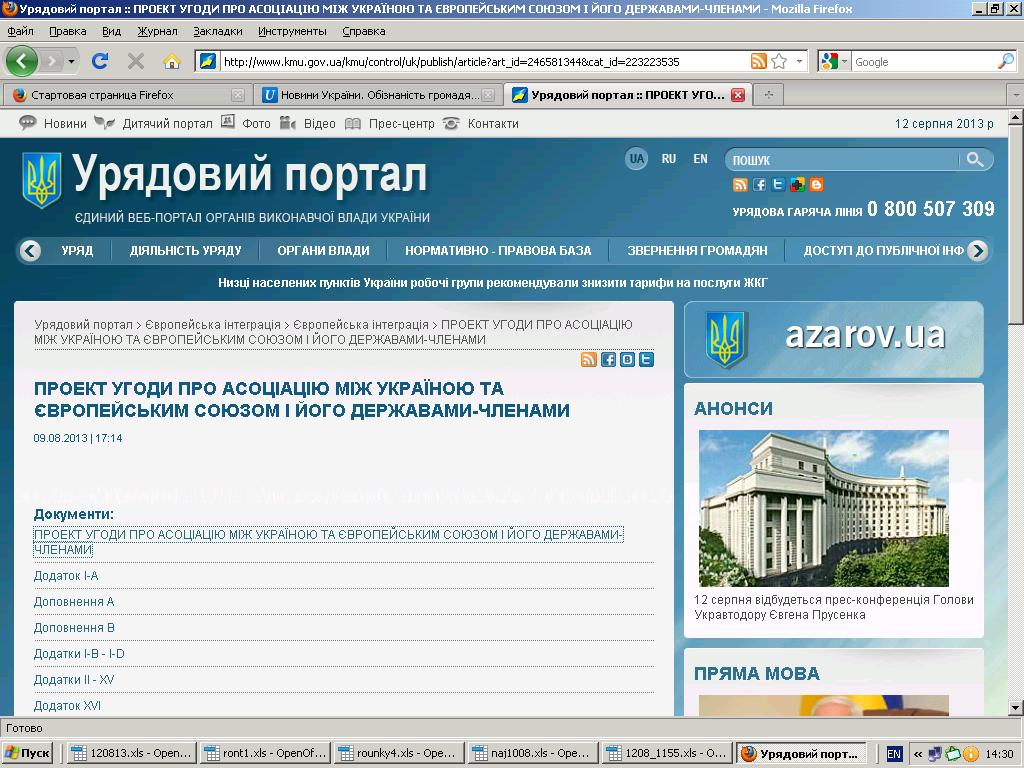This screenshot has height=768, width=1024.
Task: Click the header Facebook icon under search
Action: point(759,185)
